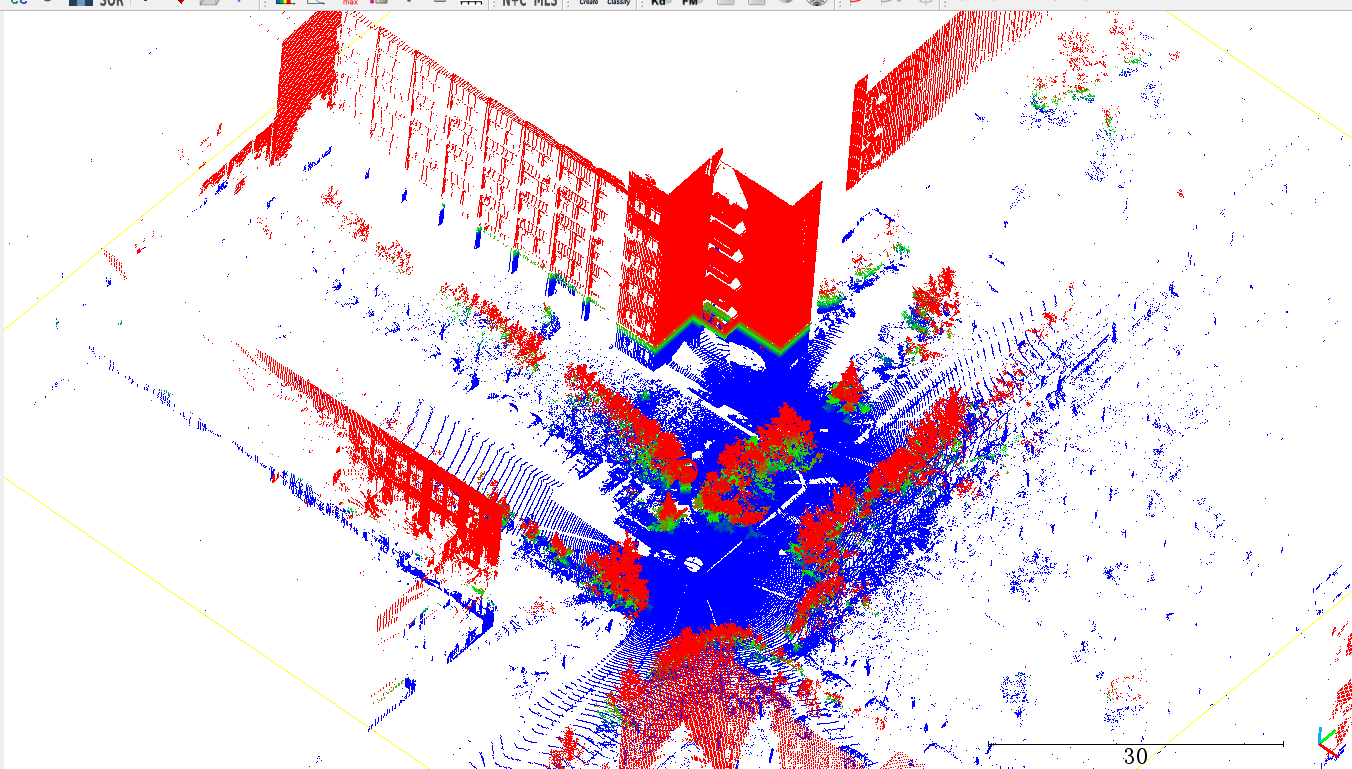The image size is (1352, 769).
Task: Select the Kd facets toolbar icon
Action: coord(659,3)
